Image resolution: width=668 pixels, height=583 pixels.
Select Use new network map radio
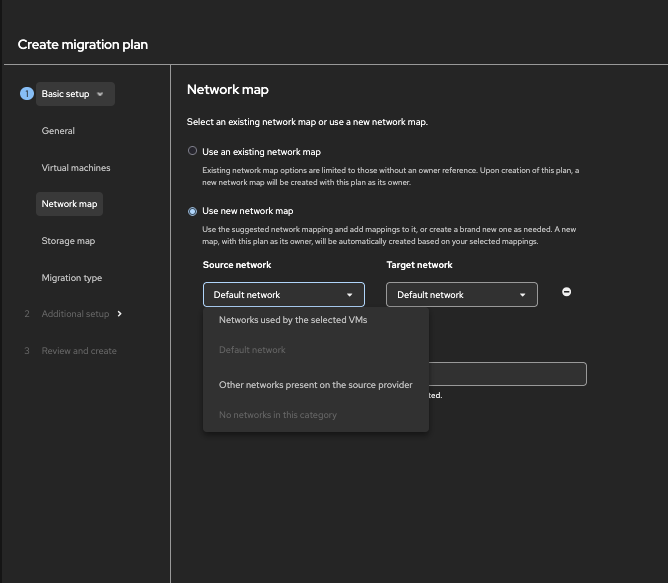193,211
